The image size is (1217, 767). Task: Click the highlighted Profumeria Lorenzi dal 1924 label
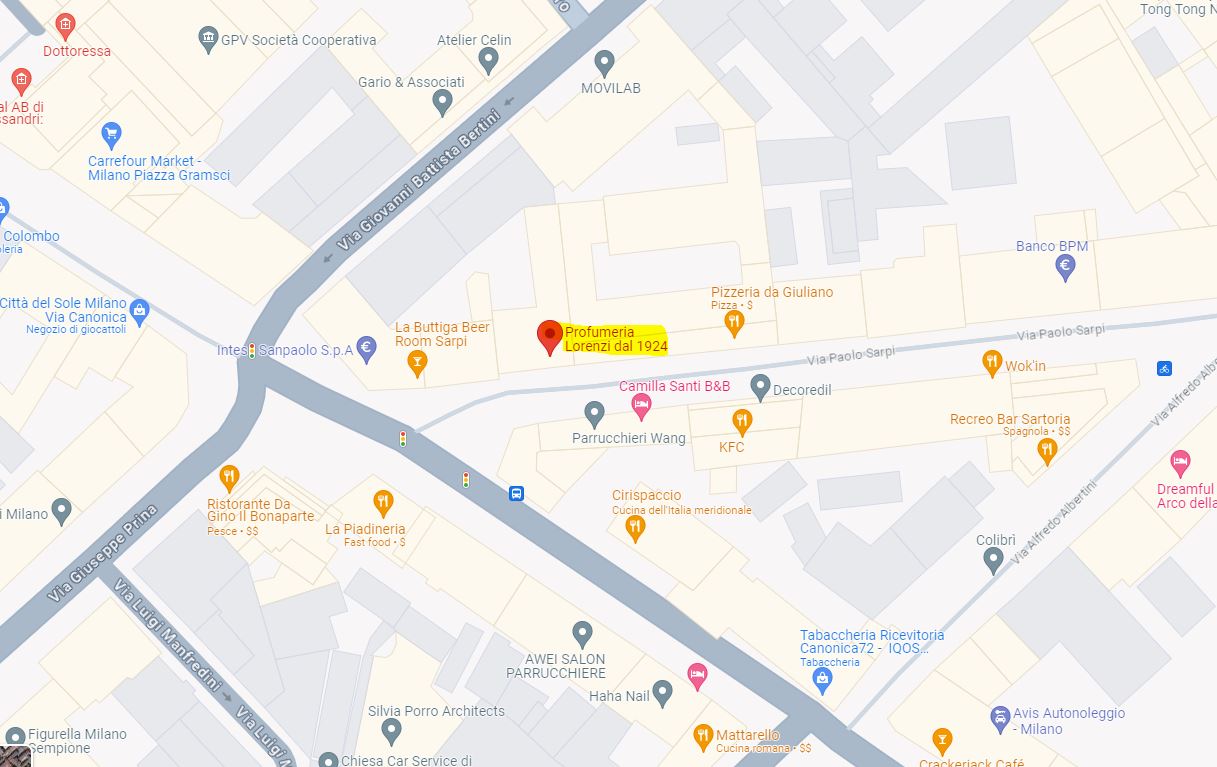(x=616, y=339)
